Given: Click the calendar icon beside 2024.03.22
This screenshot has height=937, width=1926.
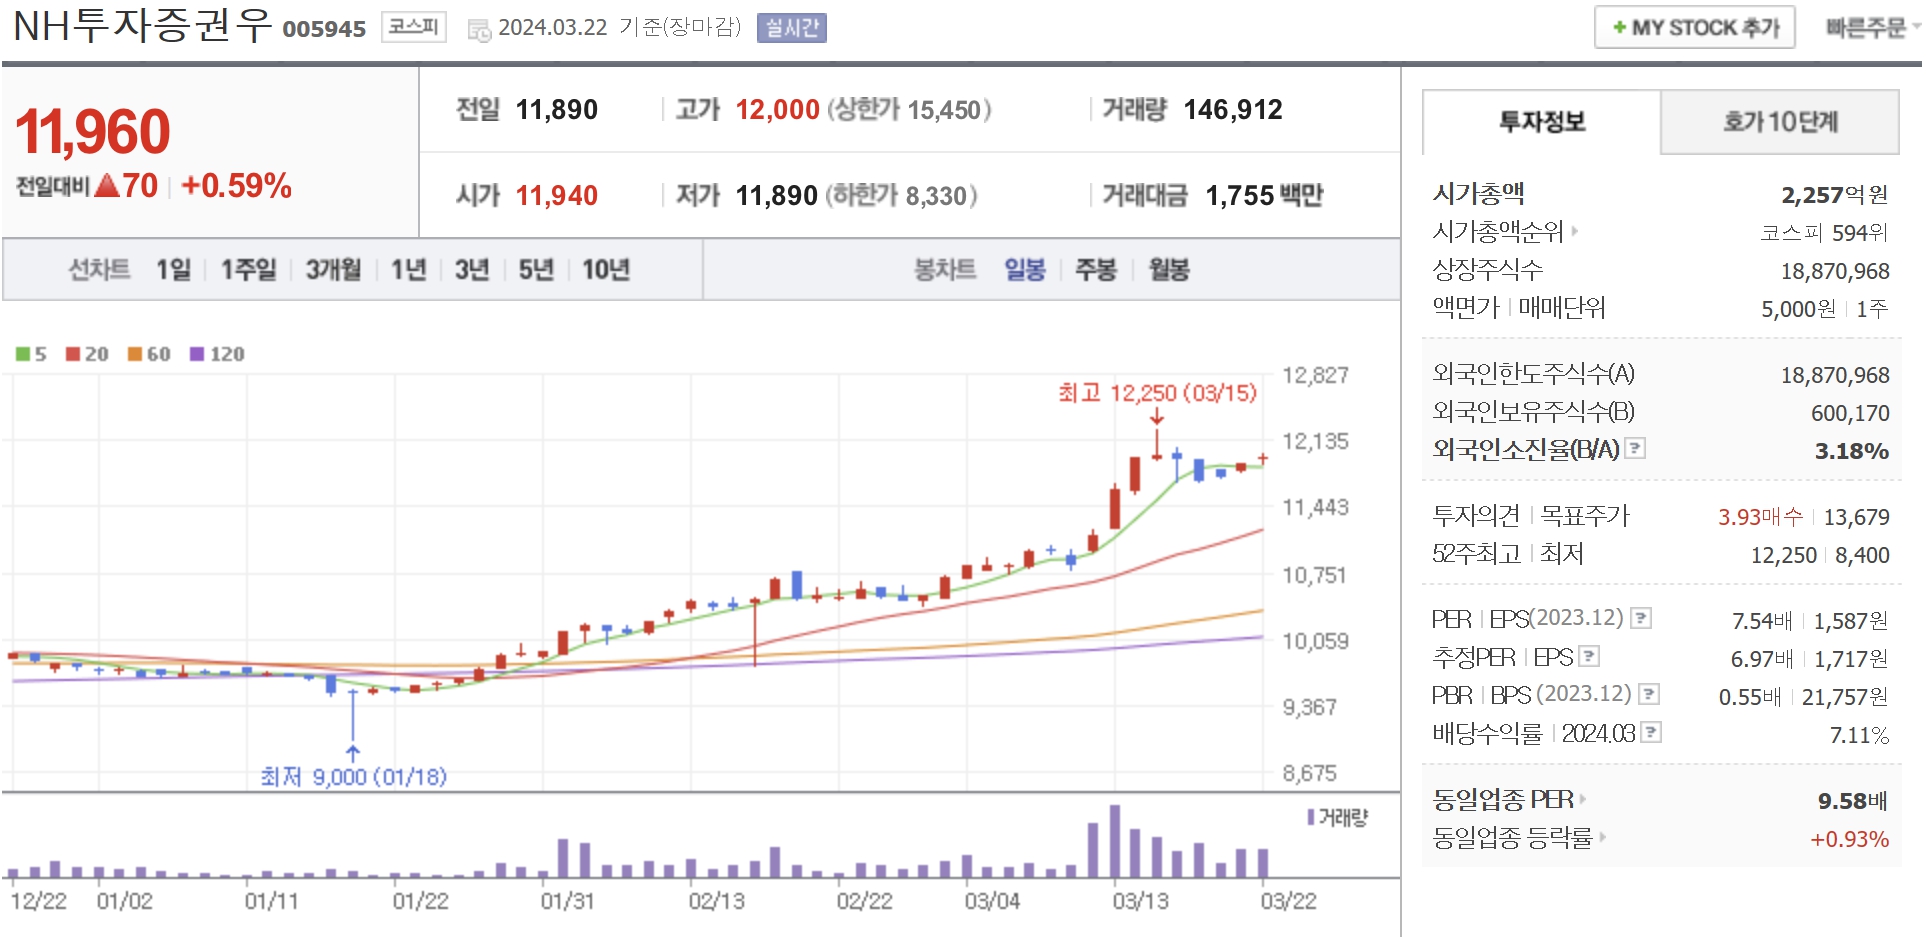Looking at the screenshot, I should tap(479, 29).
